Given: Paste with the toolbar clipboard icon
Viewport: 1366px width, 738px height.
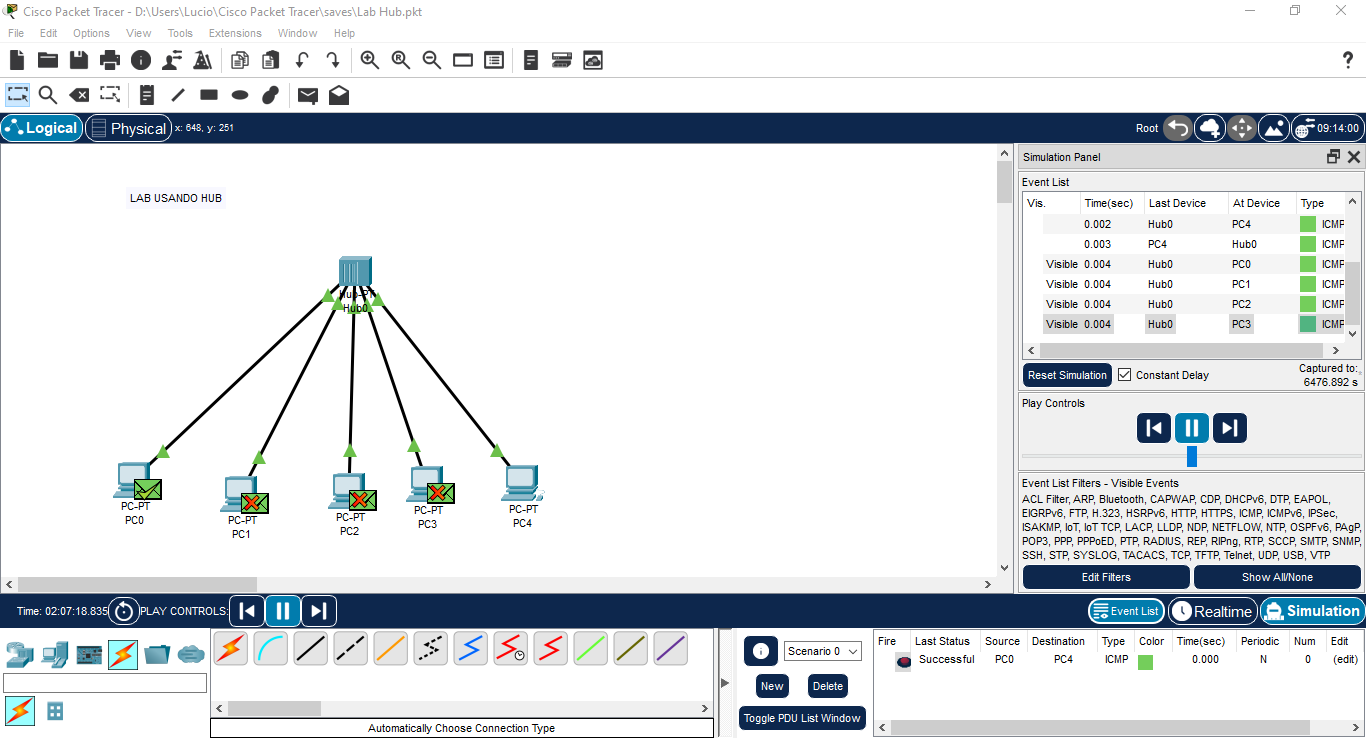Looking at the screenshot, I should coord(270,60).
